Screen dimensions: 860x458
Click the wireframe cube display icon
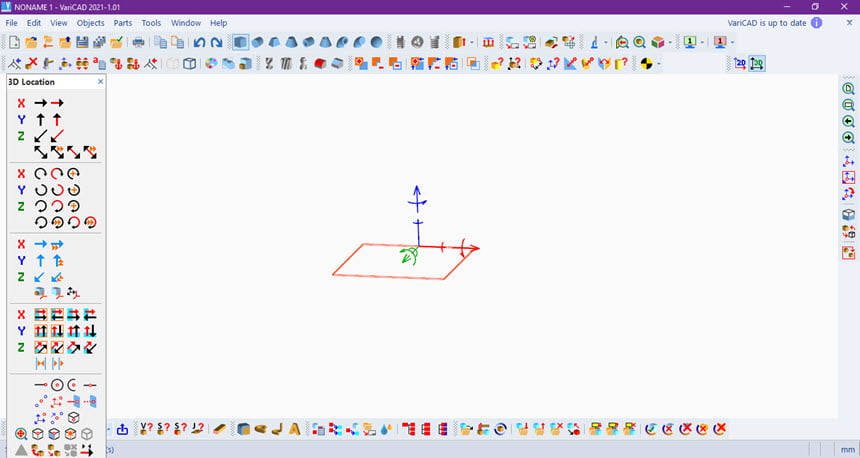point(189,64)
